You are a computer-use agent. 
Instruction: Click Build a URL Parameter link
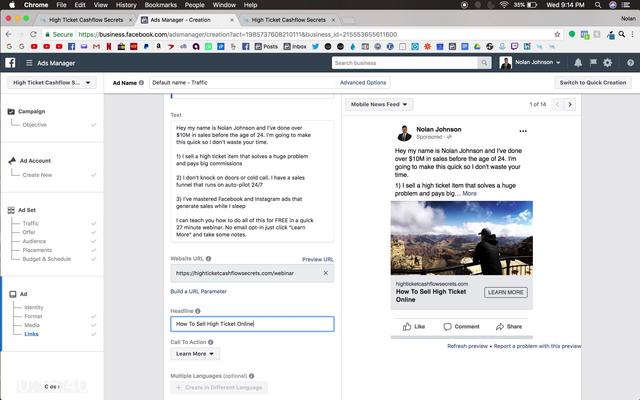(x=198, y=291)
